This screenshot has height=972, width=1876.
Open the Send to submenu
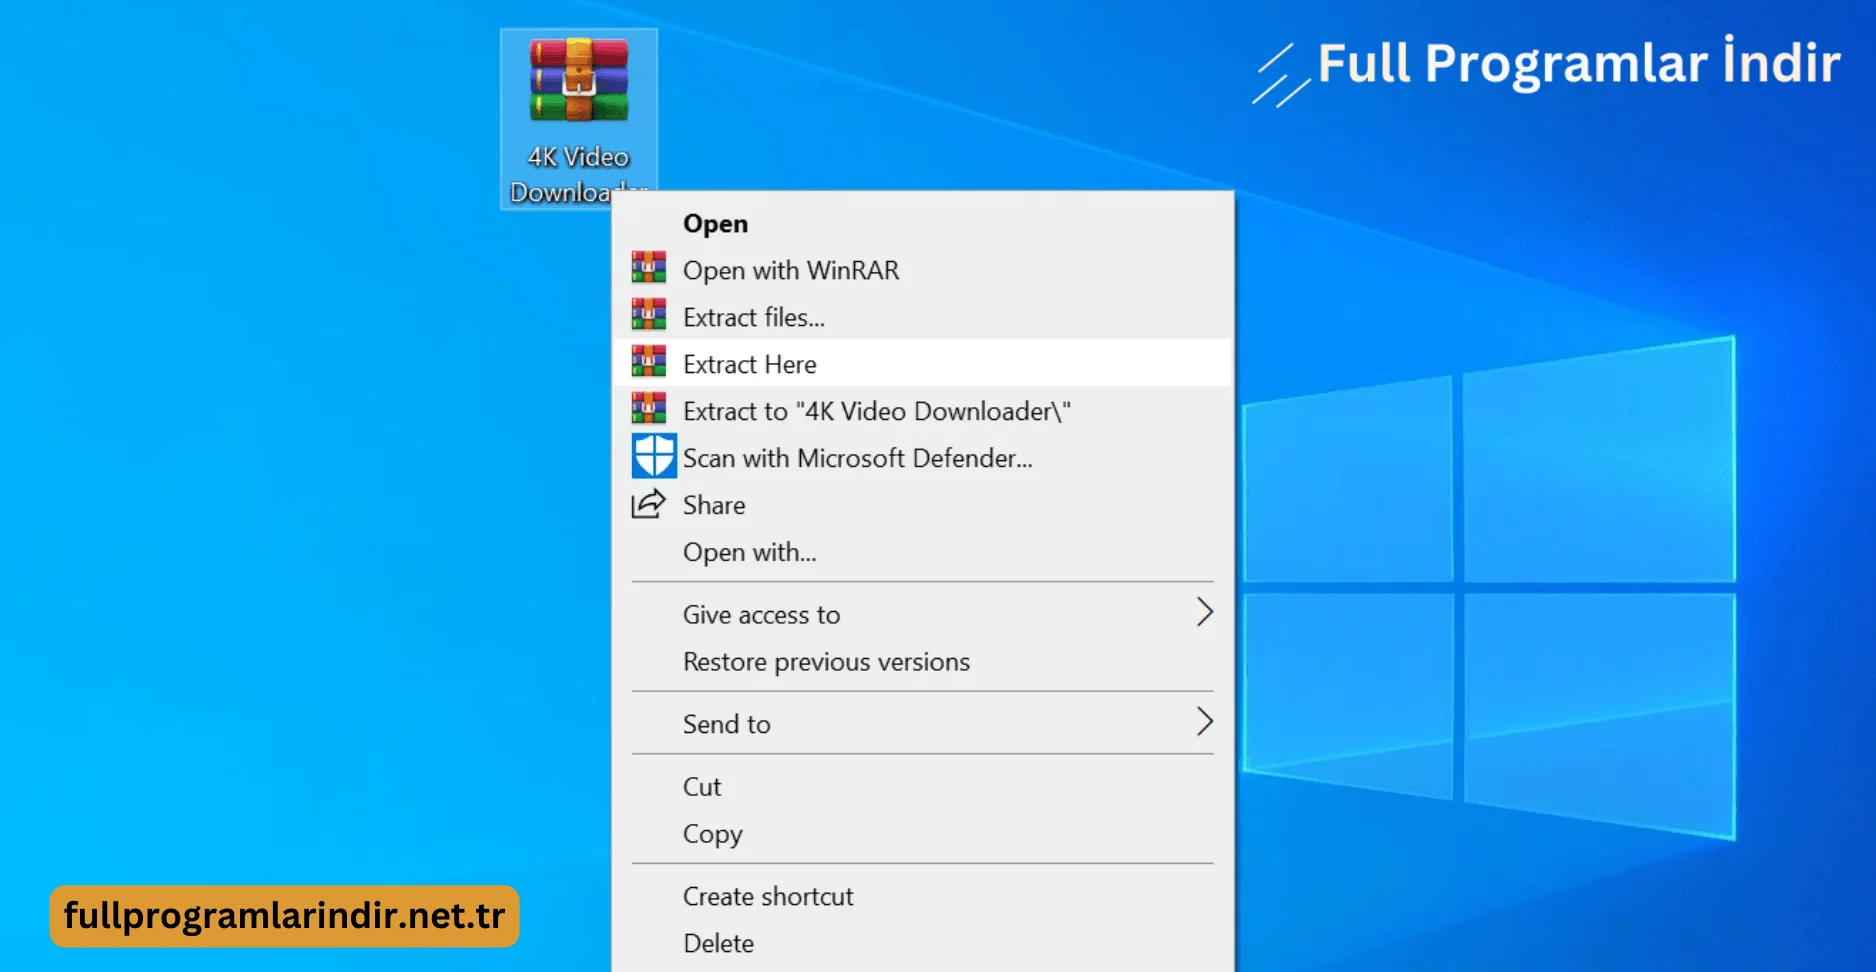tap(923, 724)
